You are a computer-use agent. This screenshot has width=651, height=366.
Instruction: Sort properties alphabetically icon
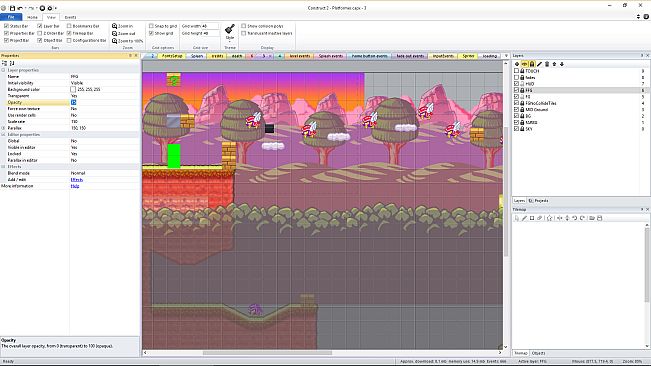(12, 63)
